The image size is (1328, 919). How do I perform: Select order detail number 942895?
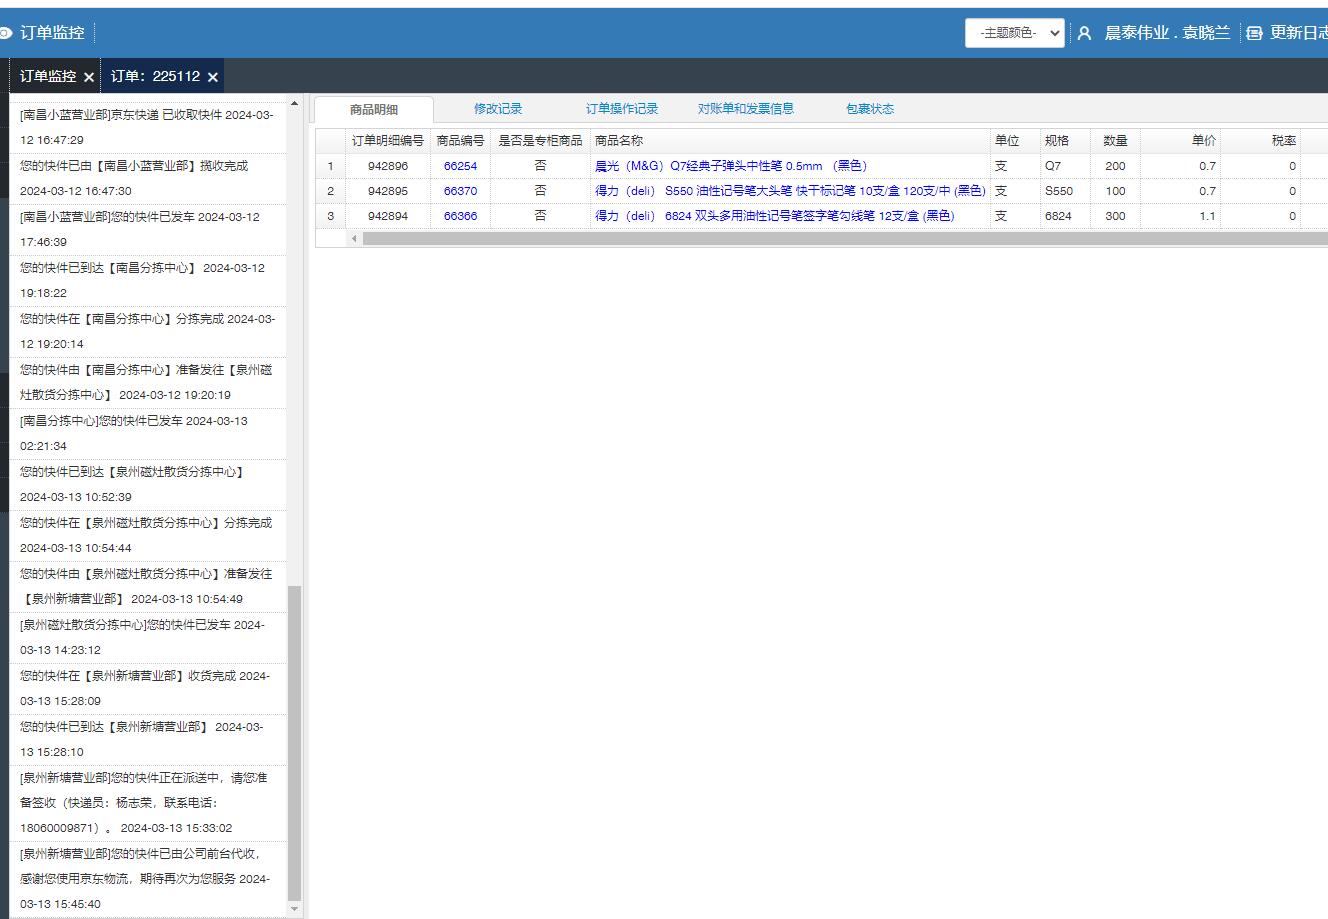click(388, 191)
